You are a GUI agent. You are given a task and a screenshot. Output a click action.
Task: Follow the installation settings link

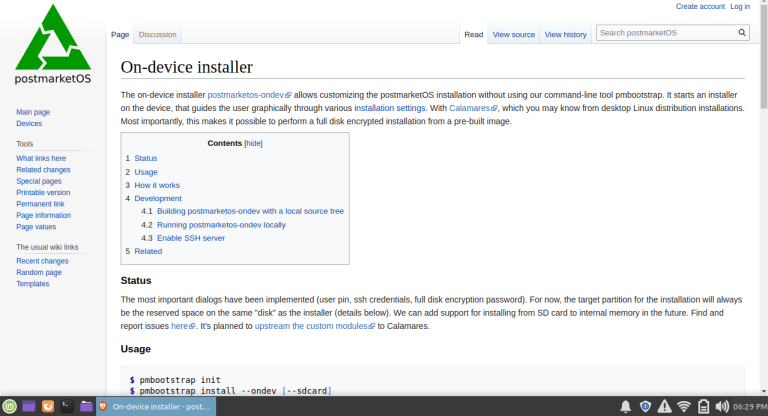pos(389,108)
